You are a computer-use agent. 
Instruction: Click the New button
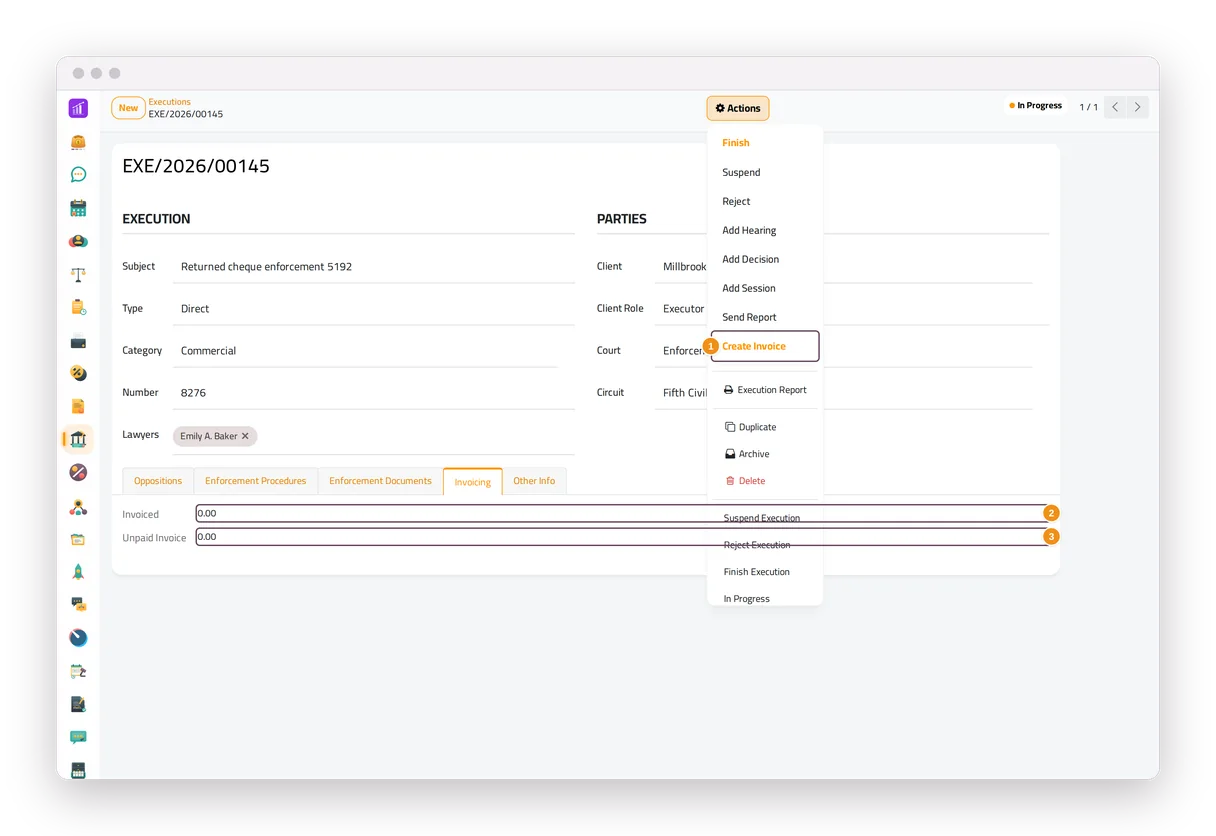[128, 108]
